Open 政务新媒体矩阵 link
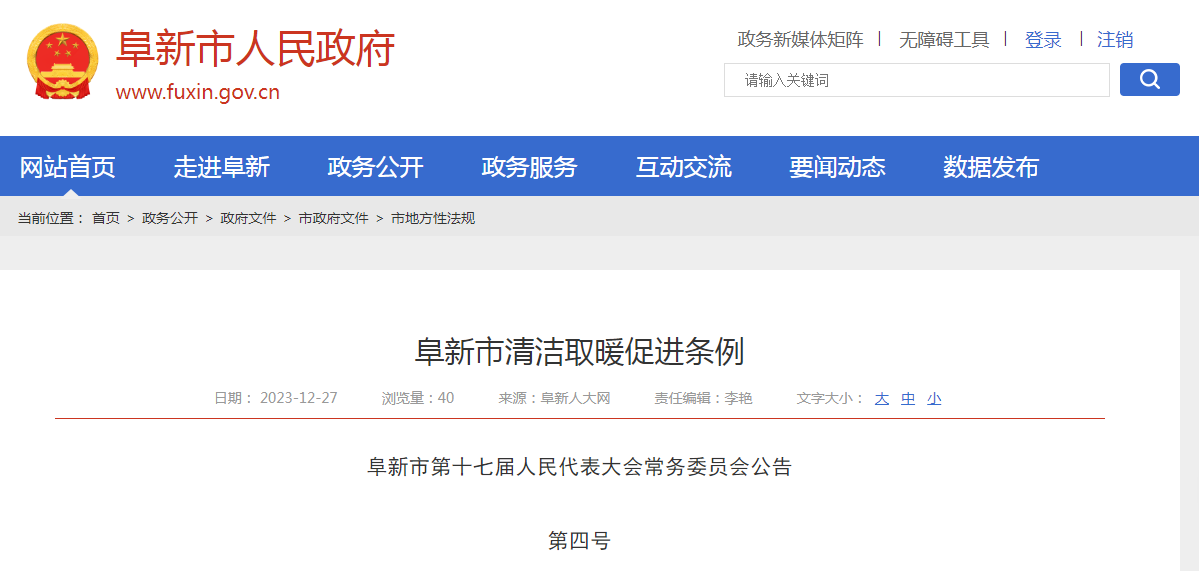This screenshot has width=1199, height=571. tap(800, 40)
